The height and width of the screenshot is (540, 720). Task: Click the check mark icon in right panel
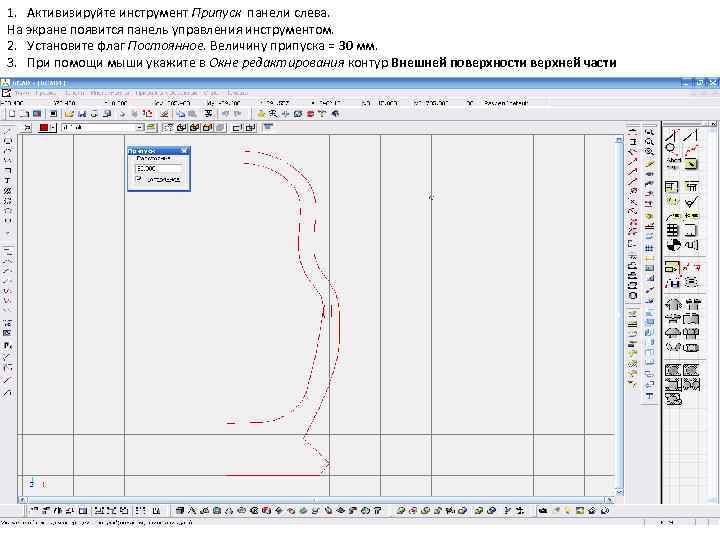click(x=691, y=201)
